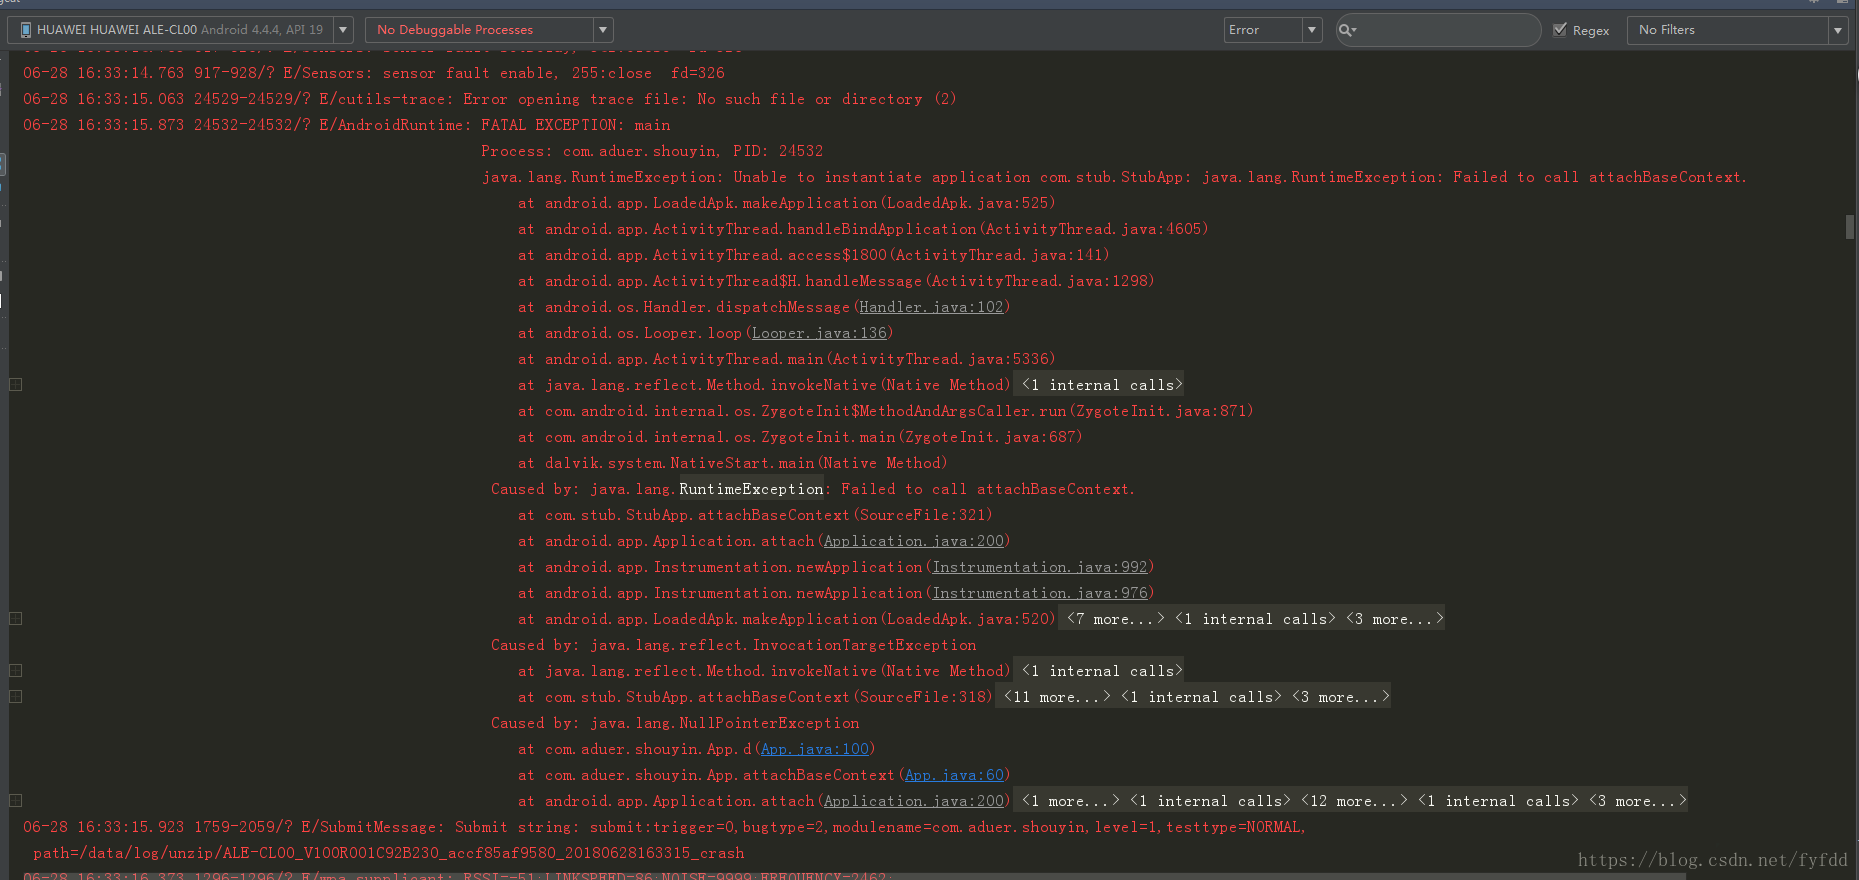This screenshot has height=880, width=1859.
Task: Open the Error log level dropdown
Action: (1273, 30)
